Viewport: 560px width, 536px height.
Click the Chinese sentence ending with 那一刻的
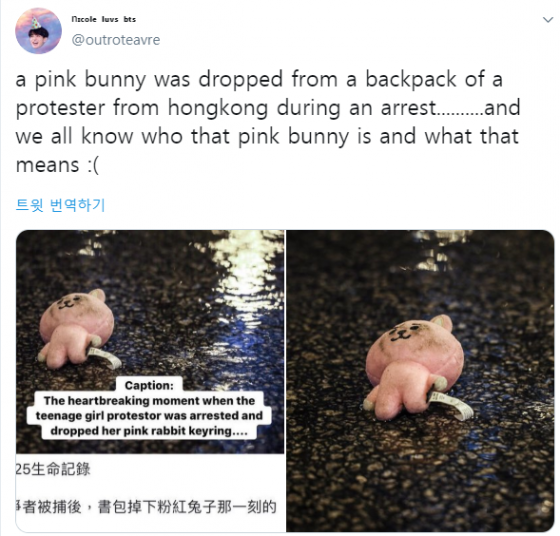[x=146, y=506]
